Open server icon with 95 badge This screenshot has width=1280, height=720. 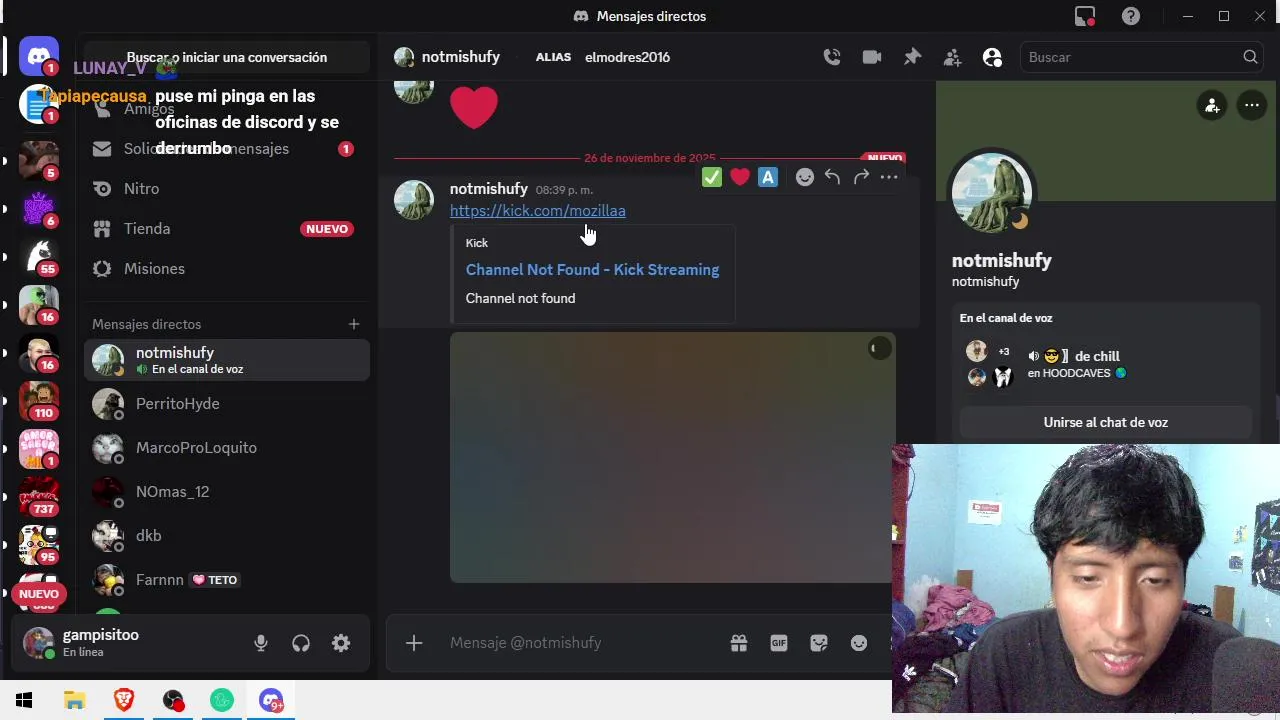pyautogui.click(x=39, y=545)
